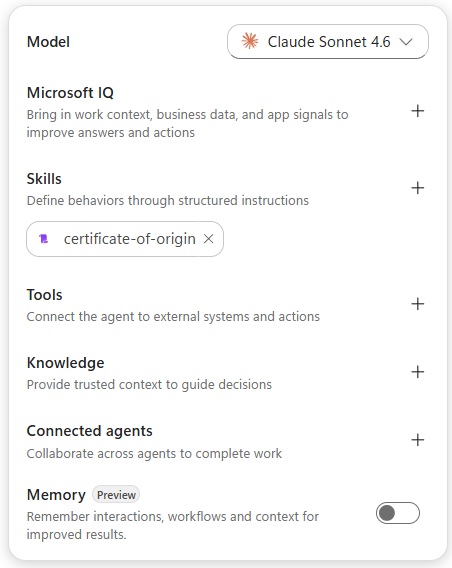Viewport: 452px width, 568px height.
Task: Click the Model label text
Action: (x=48, y=42)
